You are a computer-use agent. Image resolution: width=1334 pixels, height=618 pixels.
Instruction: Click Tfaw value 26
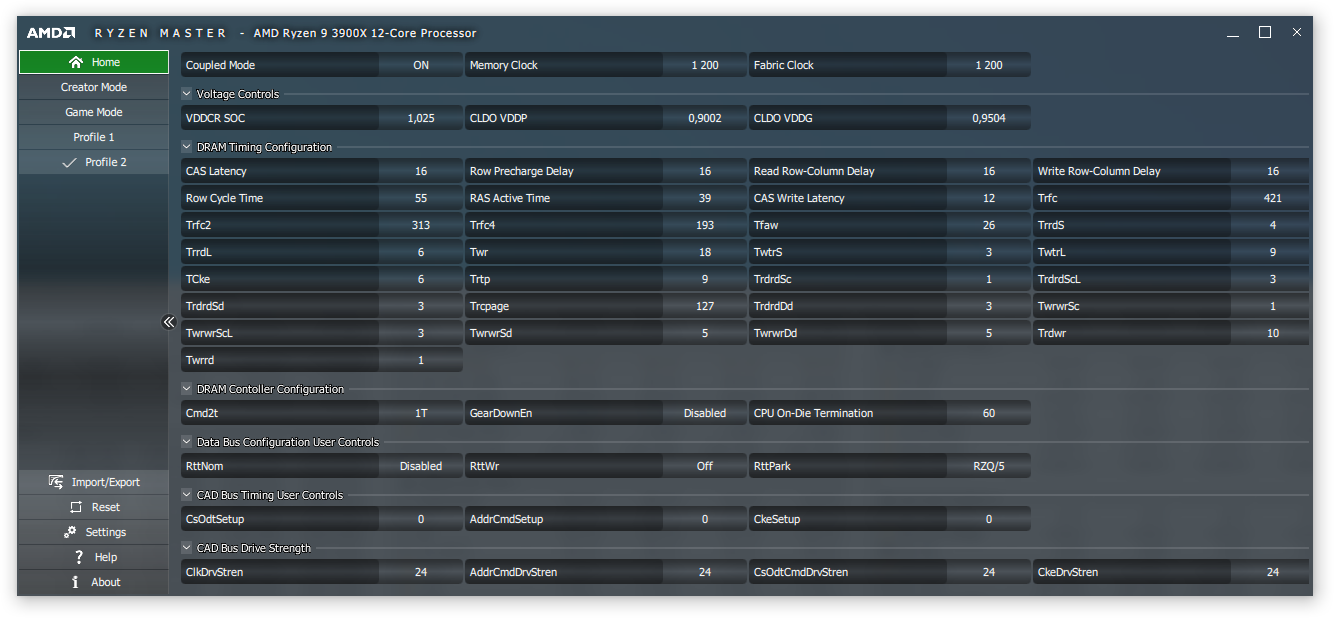pos(989,225)
